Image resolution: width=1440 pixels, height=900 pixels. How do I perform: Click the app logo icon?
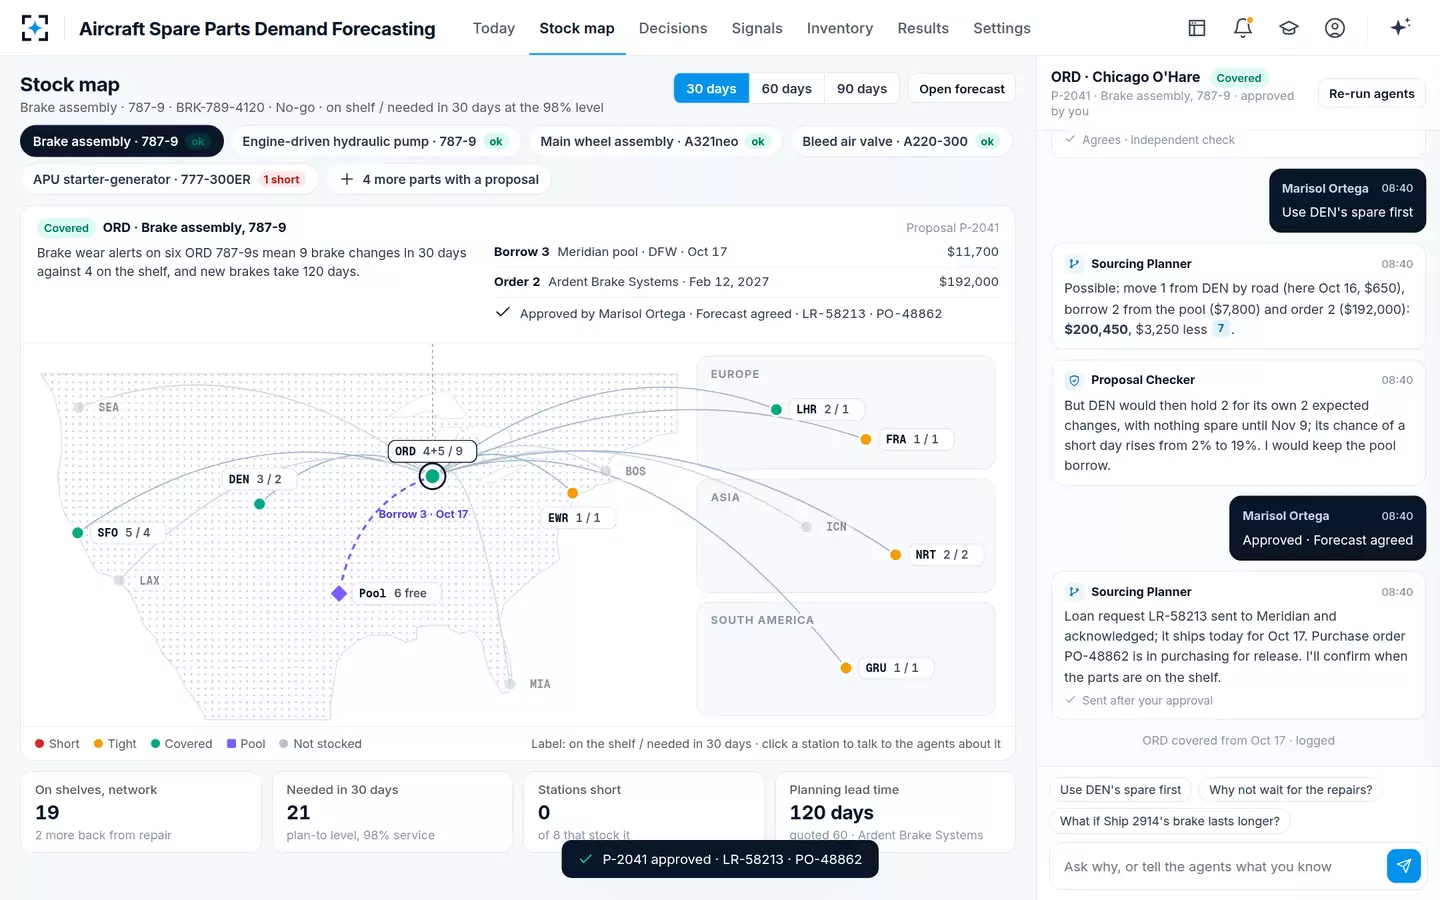tap(35, 28)
